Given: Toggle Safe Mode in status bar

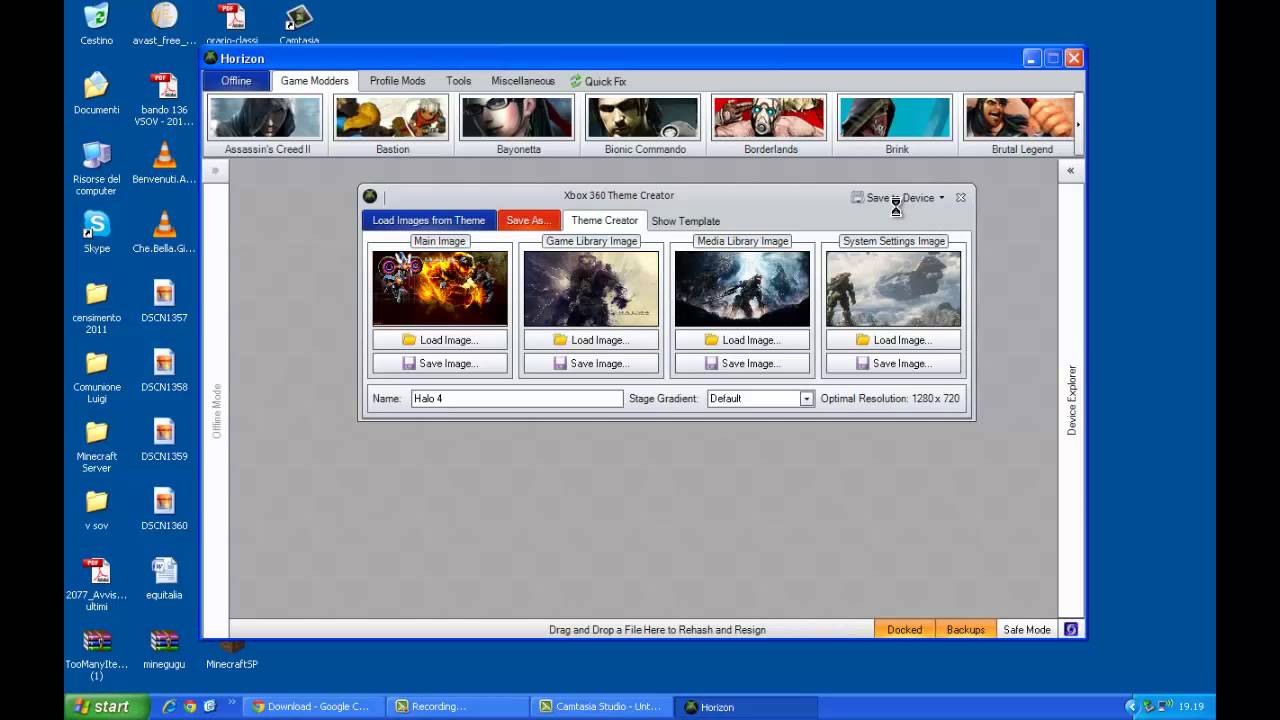Looking at the screenshot, I should click(1027, 629).
